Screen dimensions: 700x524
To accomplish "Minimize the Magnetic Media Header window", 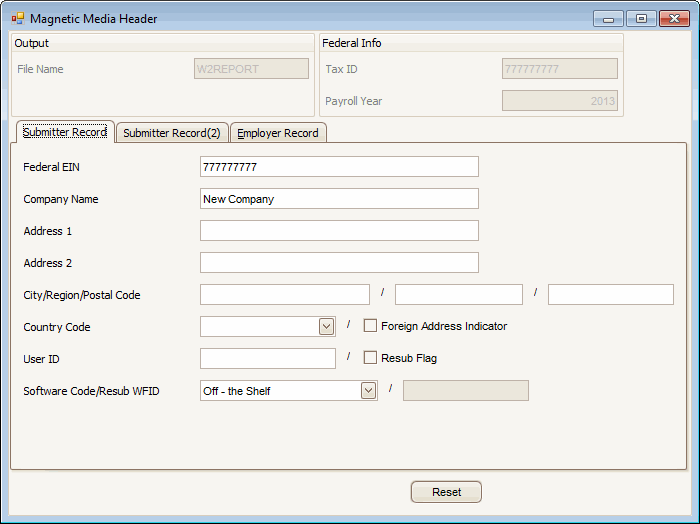I will click(x=608, y=18).
